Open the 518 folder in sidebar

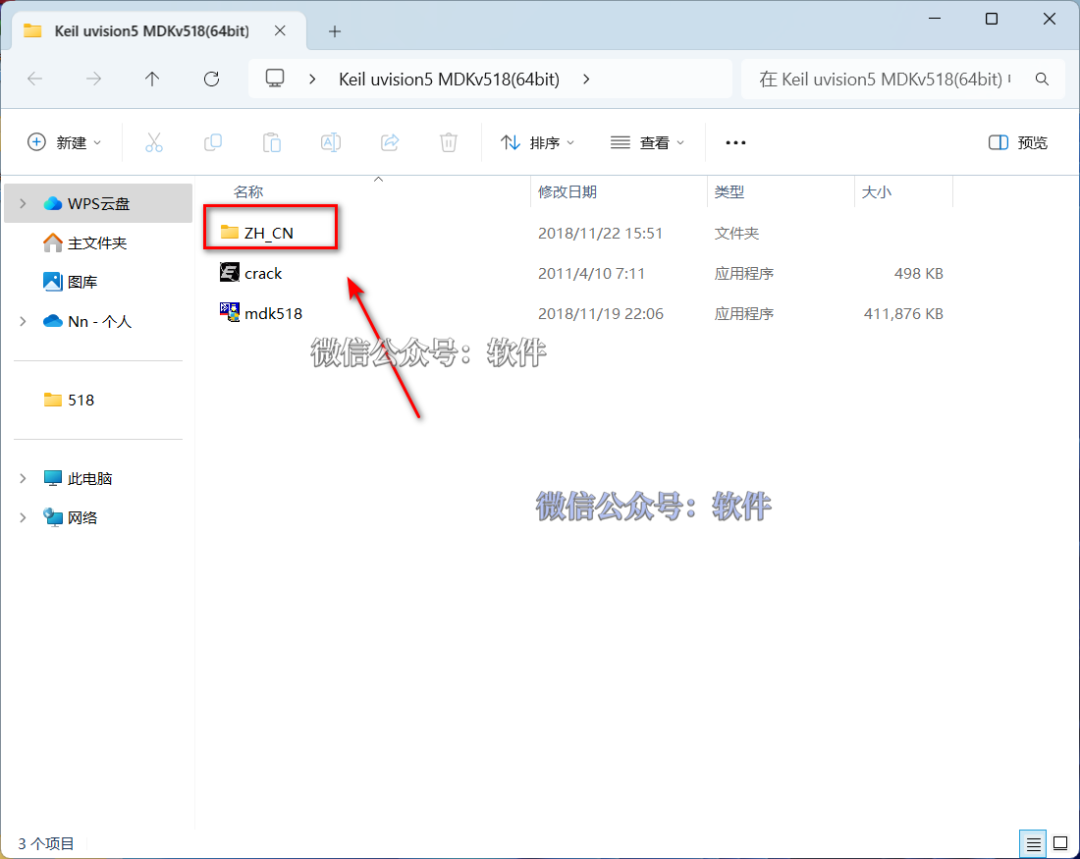point(69,400)
